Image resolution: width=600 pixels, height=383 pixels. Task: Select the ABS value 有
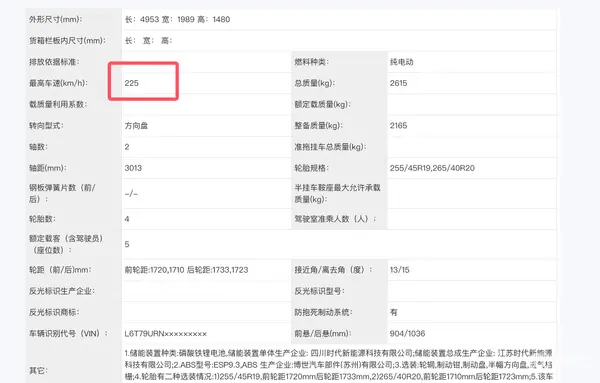(x=394, y=312)
